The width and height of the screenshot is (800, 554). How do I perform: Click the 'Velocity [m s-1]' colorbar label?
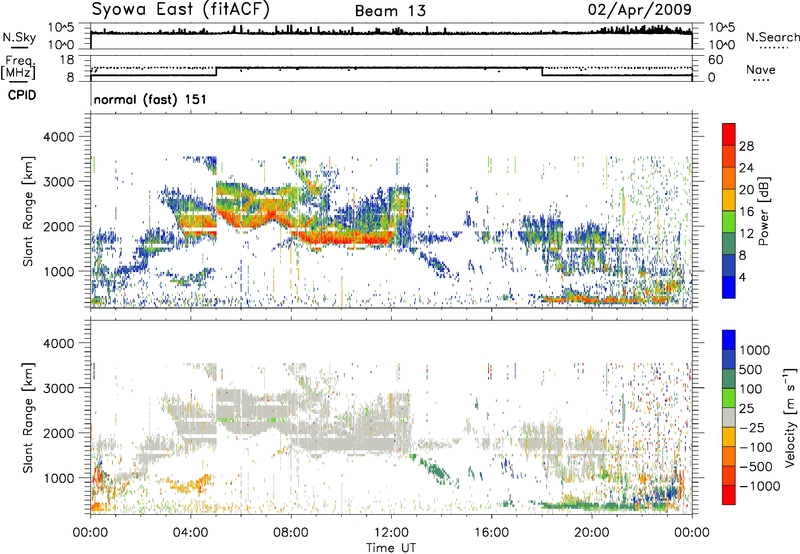coord(790,417)
